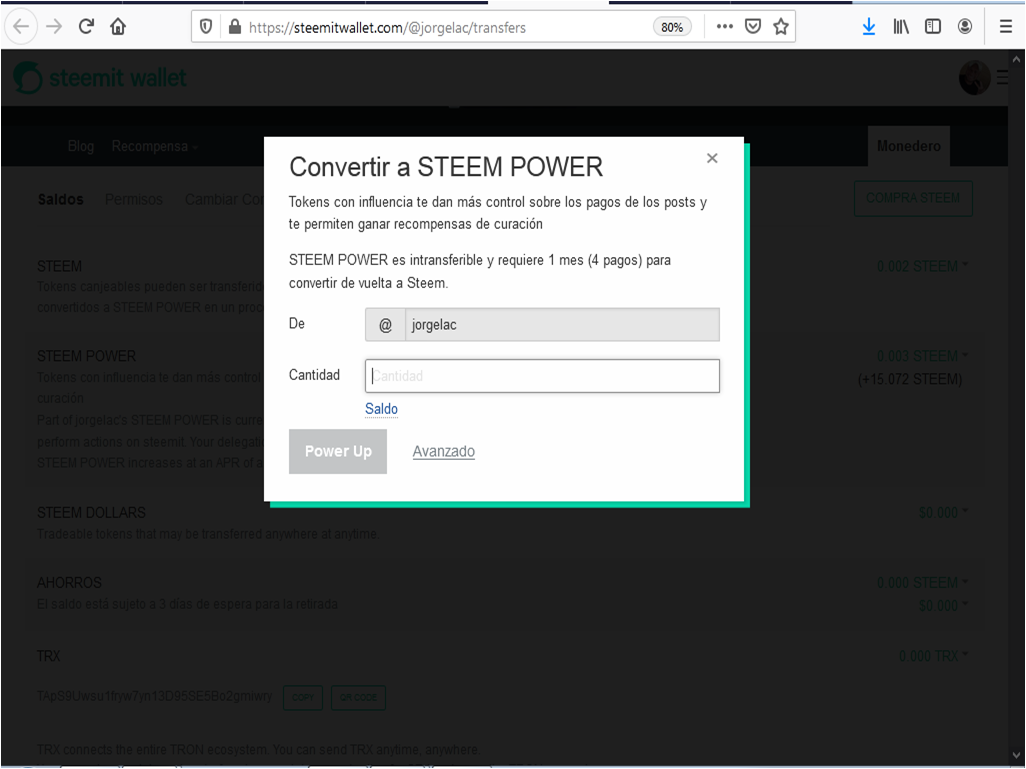Screen dimensions: 1026x769
Task: Go to the Blog tab
Action: click(x=81, y=146)
